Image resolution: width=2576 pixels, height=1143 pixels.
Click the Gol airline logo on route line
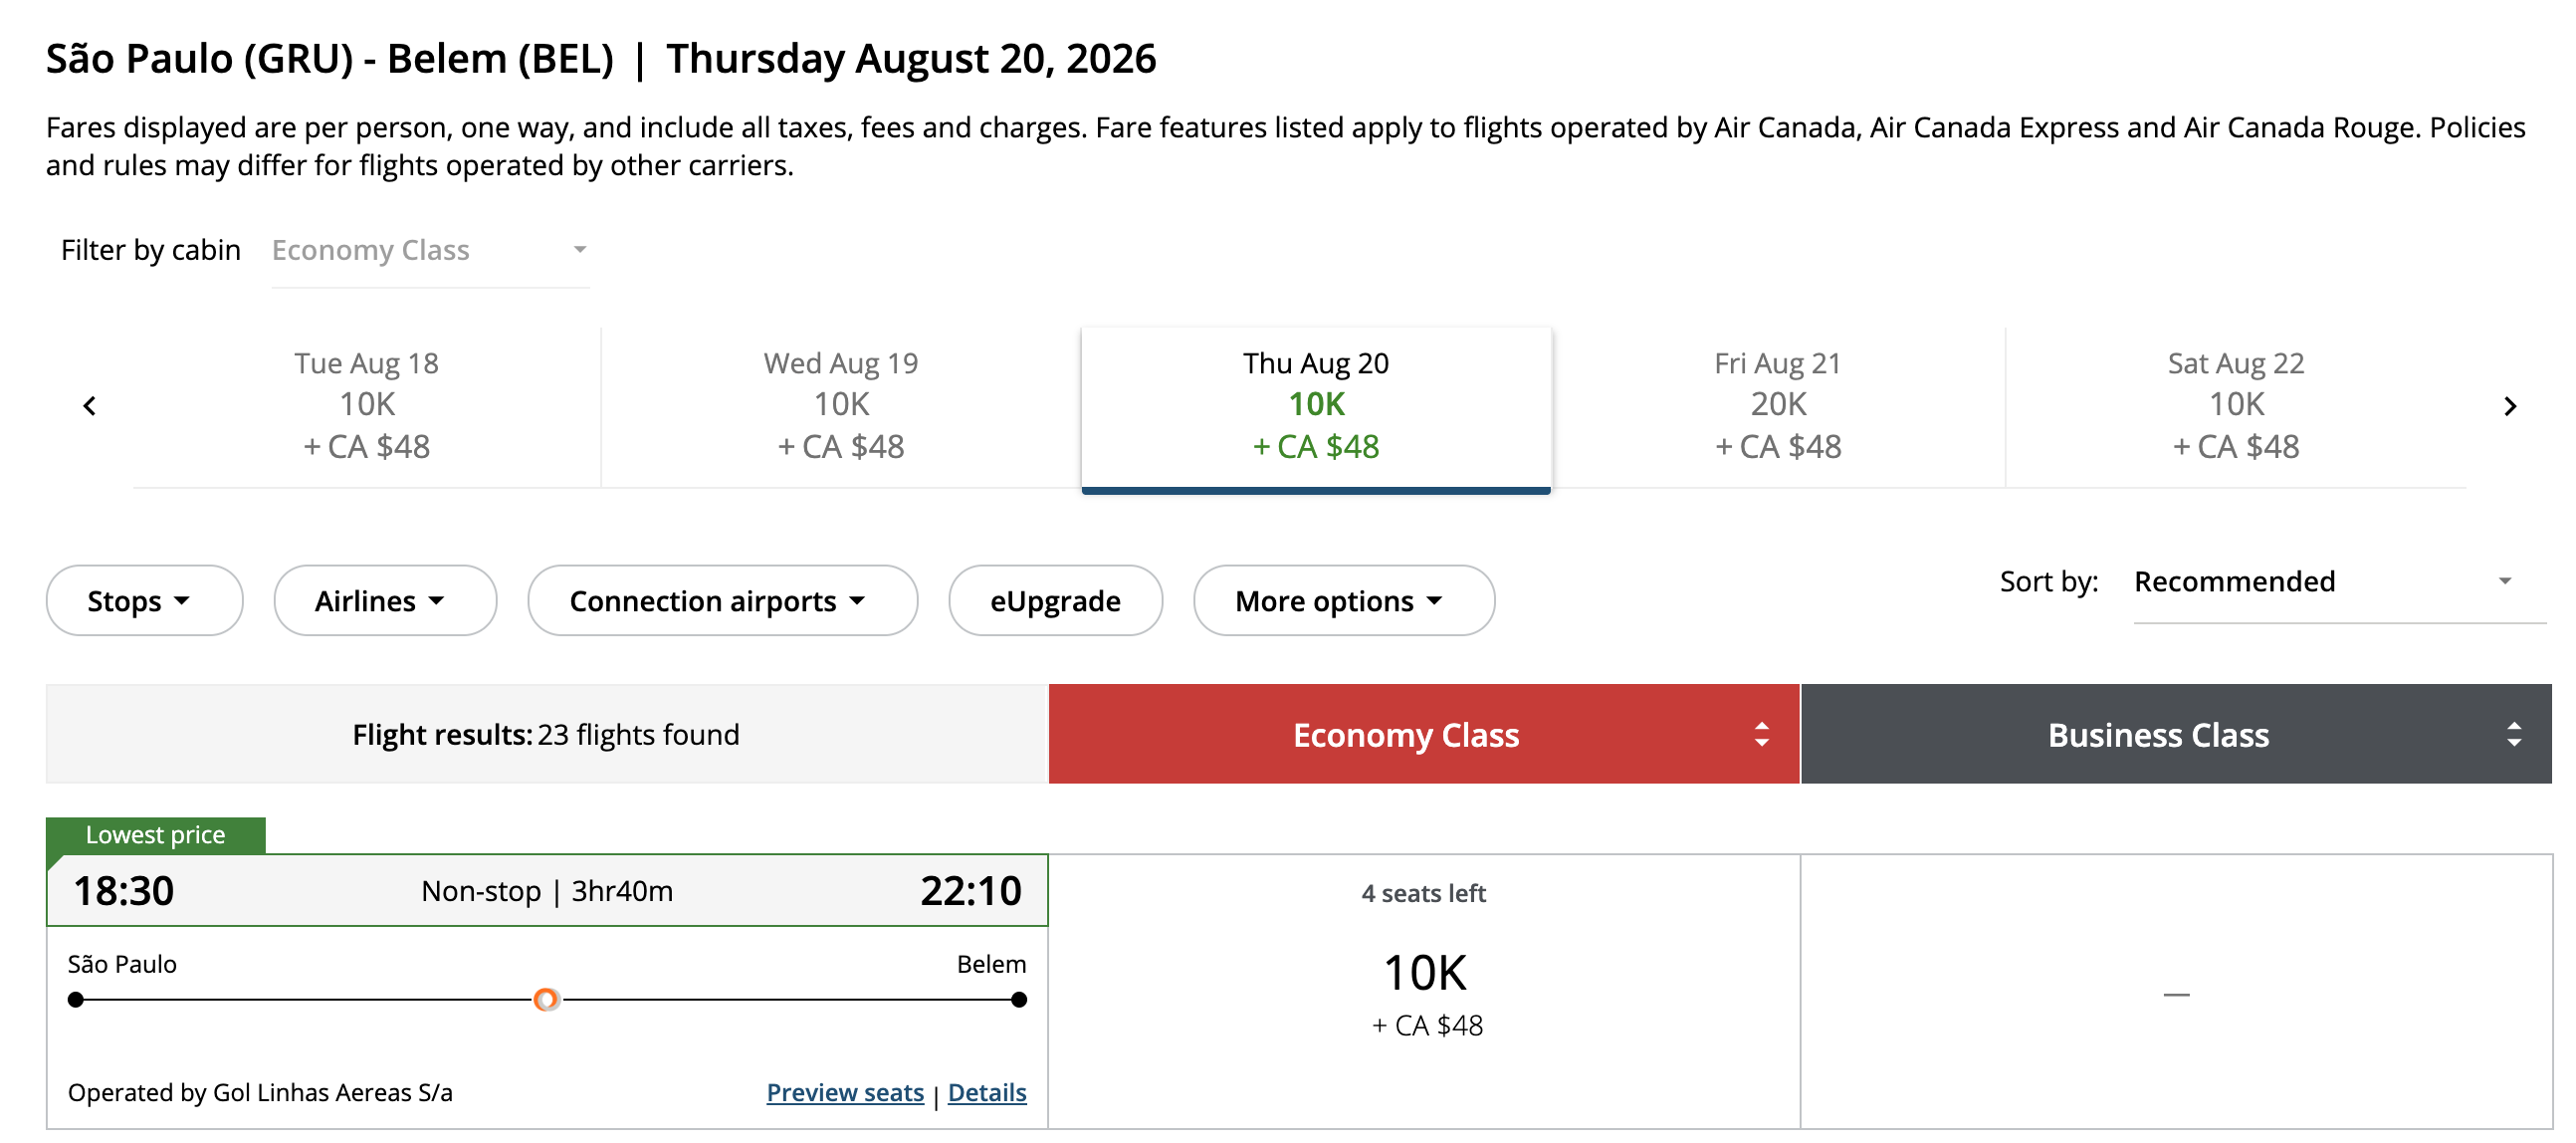pyautogui.click(x=546, y=999)
